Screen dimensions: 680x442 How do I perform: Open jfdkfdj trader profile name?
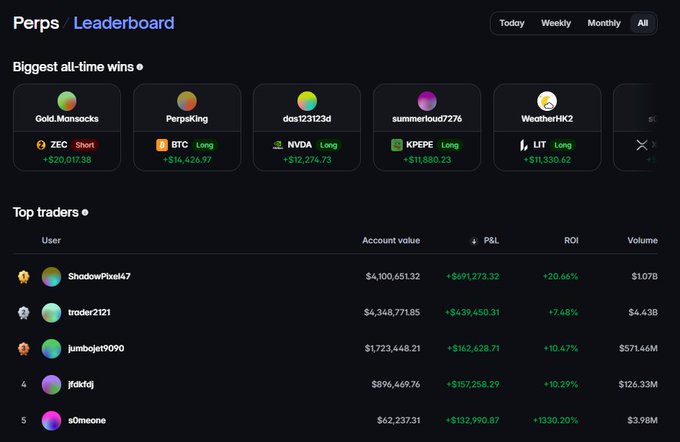point(81,384)
